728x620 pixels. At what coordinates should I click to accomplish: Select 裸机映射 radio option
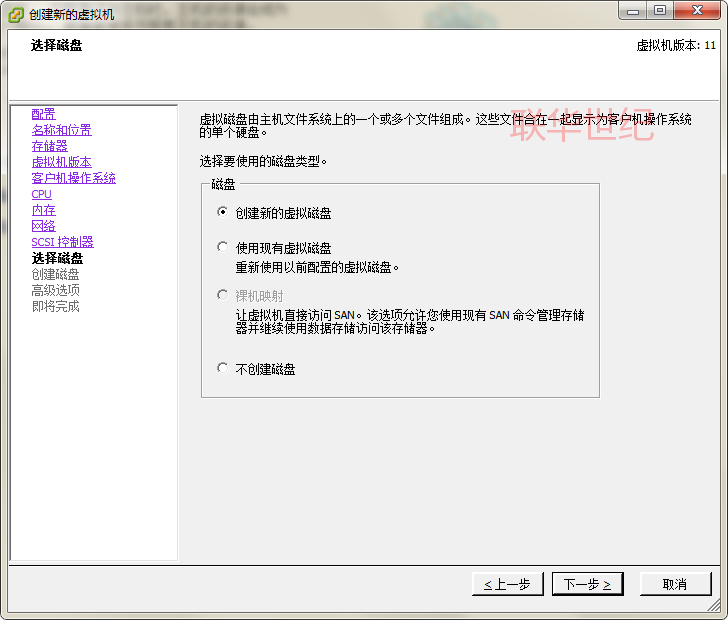pyautogui.click(x=223, y=295)
